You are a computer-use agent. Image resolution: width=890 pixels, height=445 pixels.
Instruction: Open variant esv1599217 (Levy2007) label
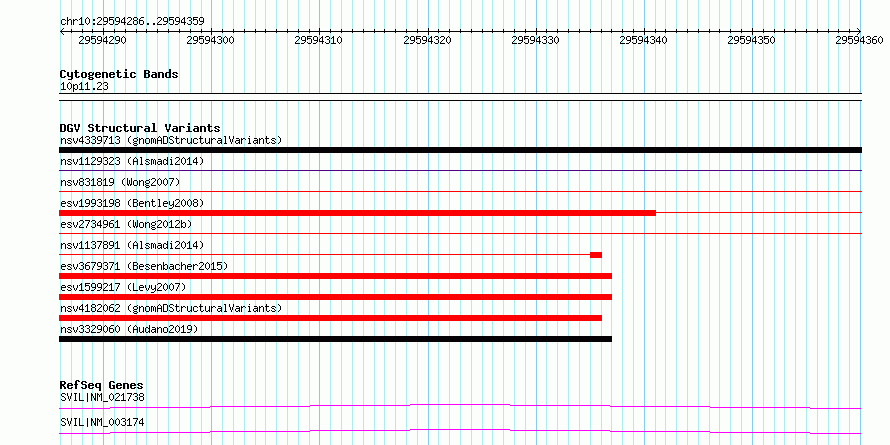click(x=123, y=287)
